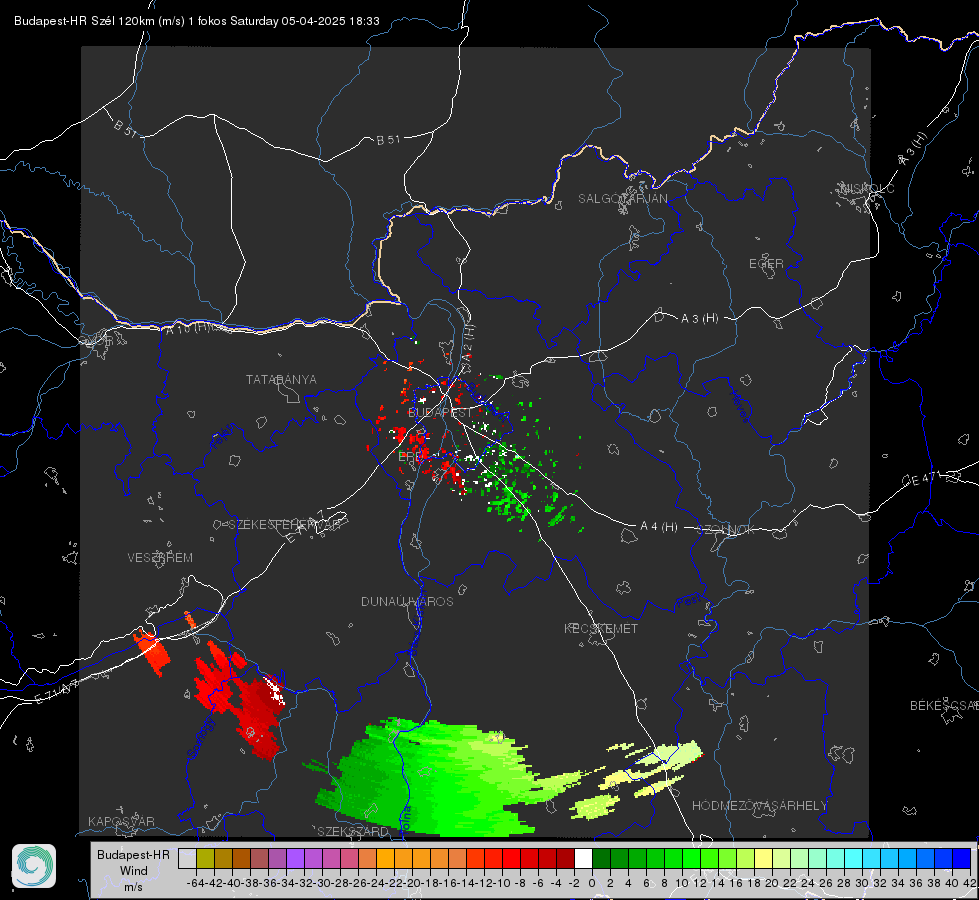Viewport: 979px width, 900px height.
Task: Click the 'A 10 (H)' road label
Action: tap(189, 328)
